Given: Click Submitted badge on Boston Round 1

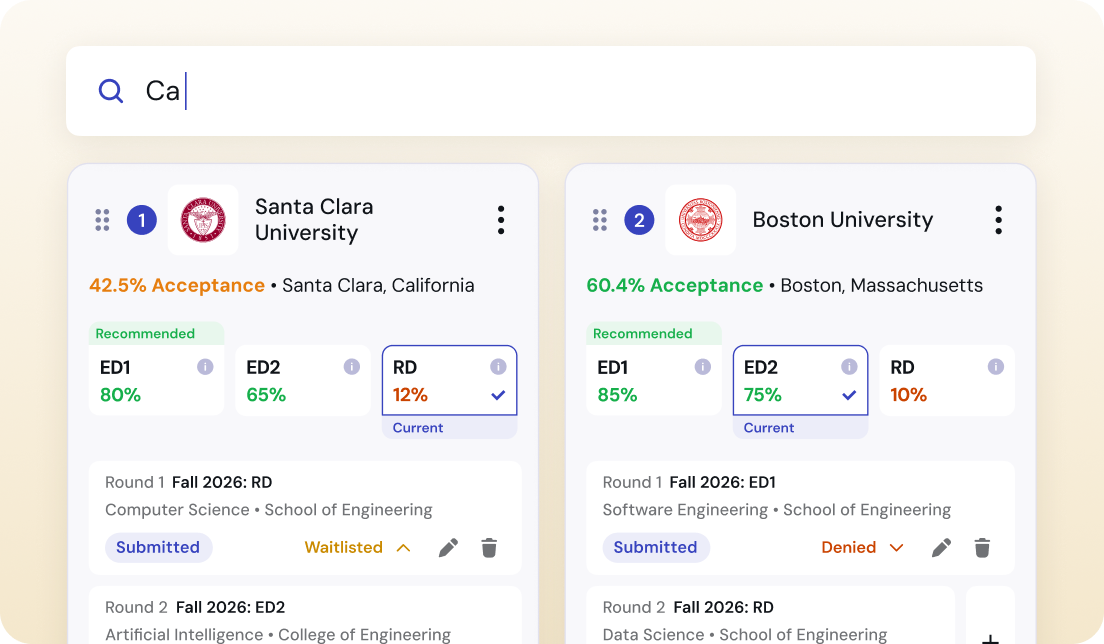Looking at the screenshot, I should 655,547.
